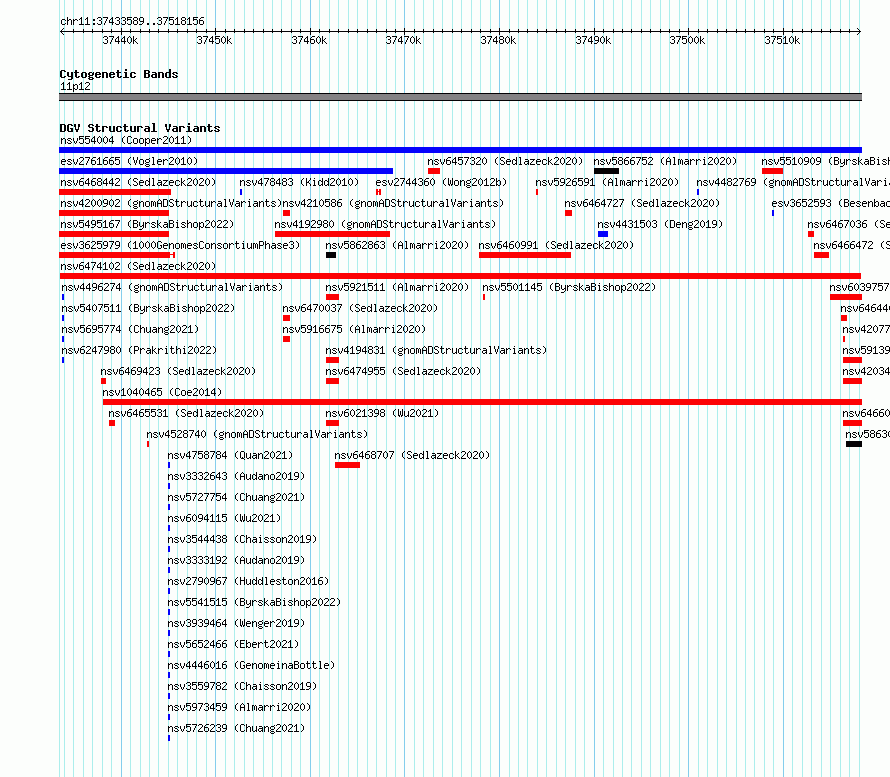
Task: Click nsv3332643 (Audano2019) label
Action: click(x=236, y=476)
